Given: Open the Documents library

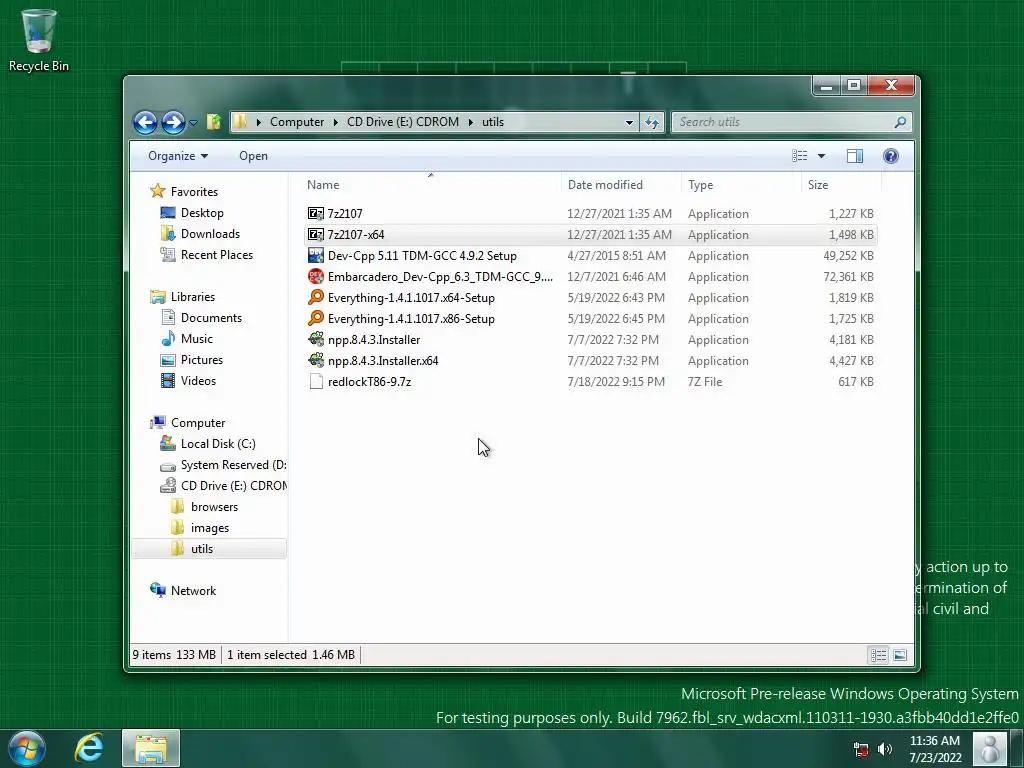Looking at the screenshot, I should (211, 318).
